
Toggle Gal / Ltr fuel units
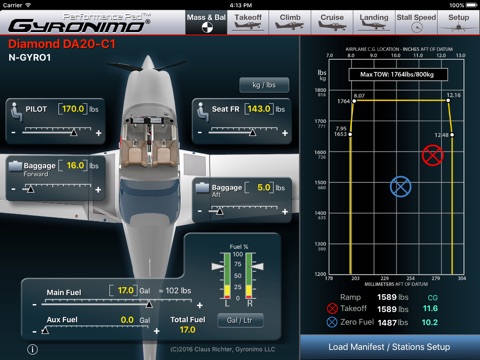coord(240,320)
